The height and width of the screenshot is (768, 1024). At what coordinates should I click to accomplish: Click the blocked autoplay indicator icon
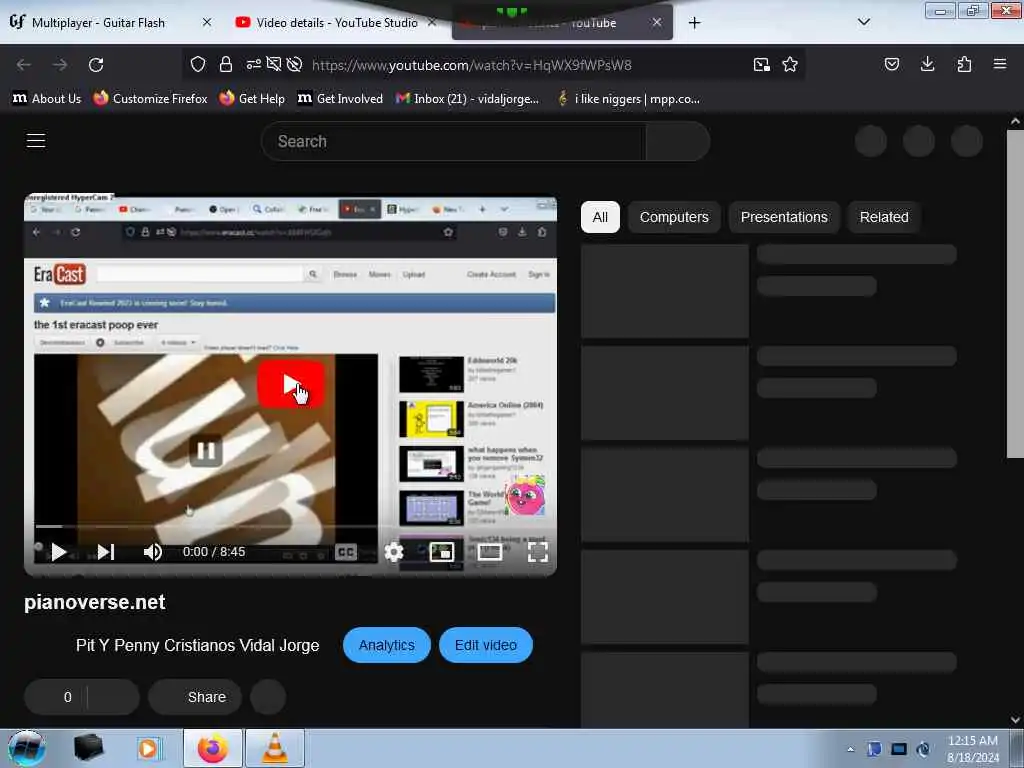295,64
